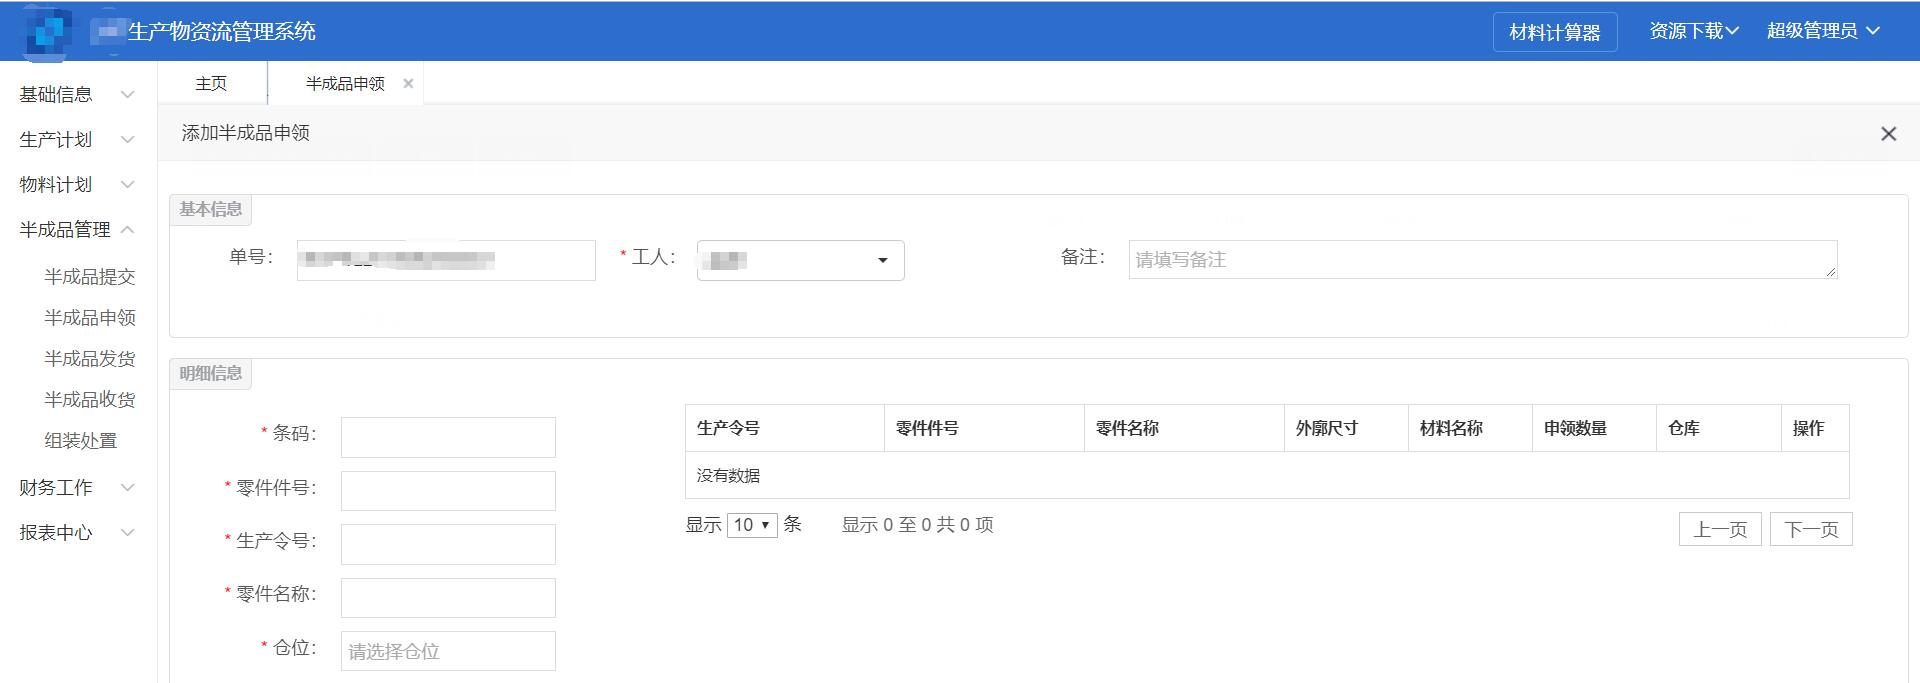Click the 下一页 pagination button
The image size is (1920, 683).
(x=1810, y=529)
